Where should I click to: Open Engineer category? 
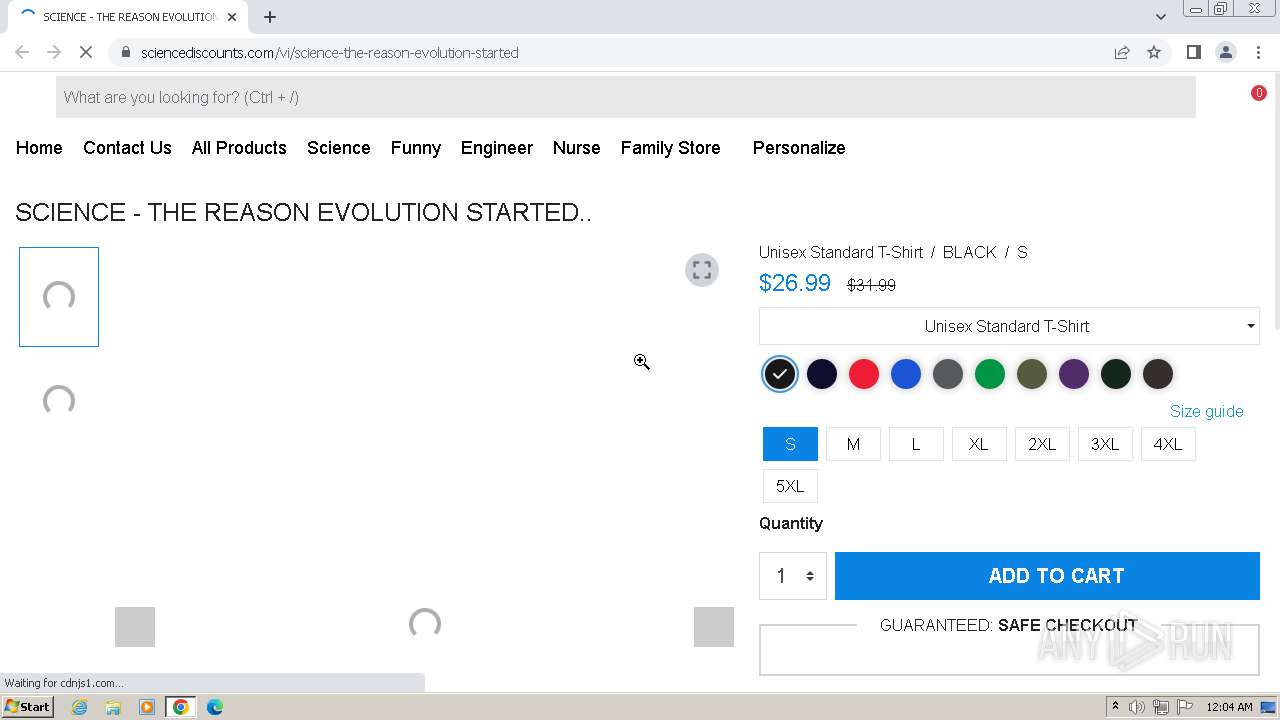click(497, 148)
